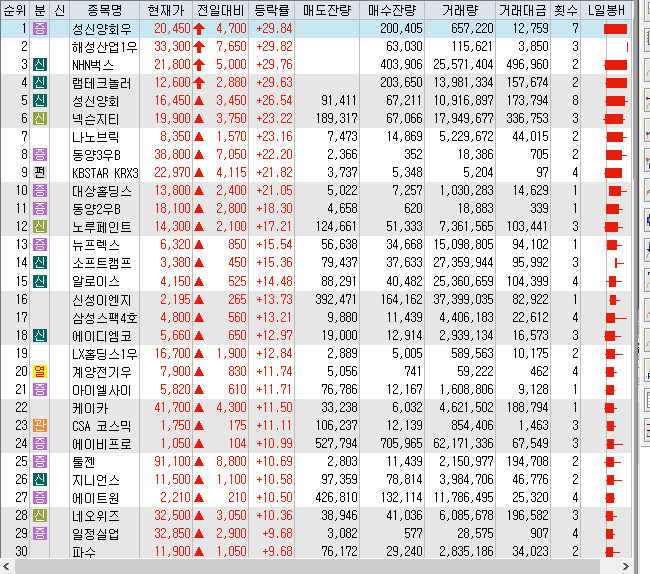650x574 pixels.
Task: Click the 분 column header
Action: point(39,10)
